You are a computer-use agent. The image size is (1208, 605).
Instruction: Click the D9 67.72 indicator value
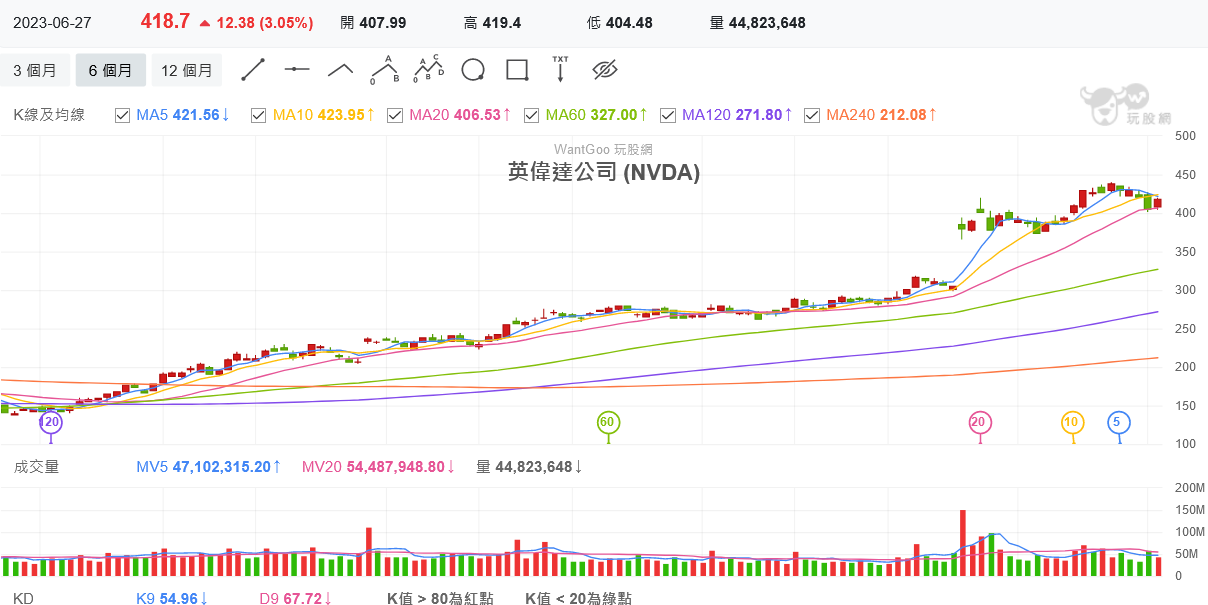(x=296, y=599)
